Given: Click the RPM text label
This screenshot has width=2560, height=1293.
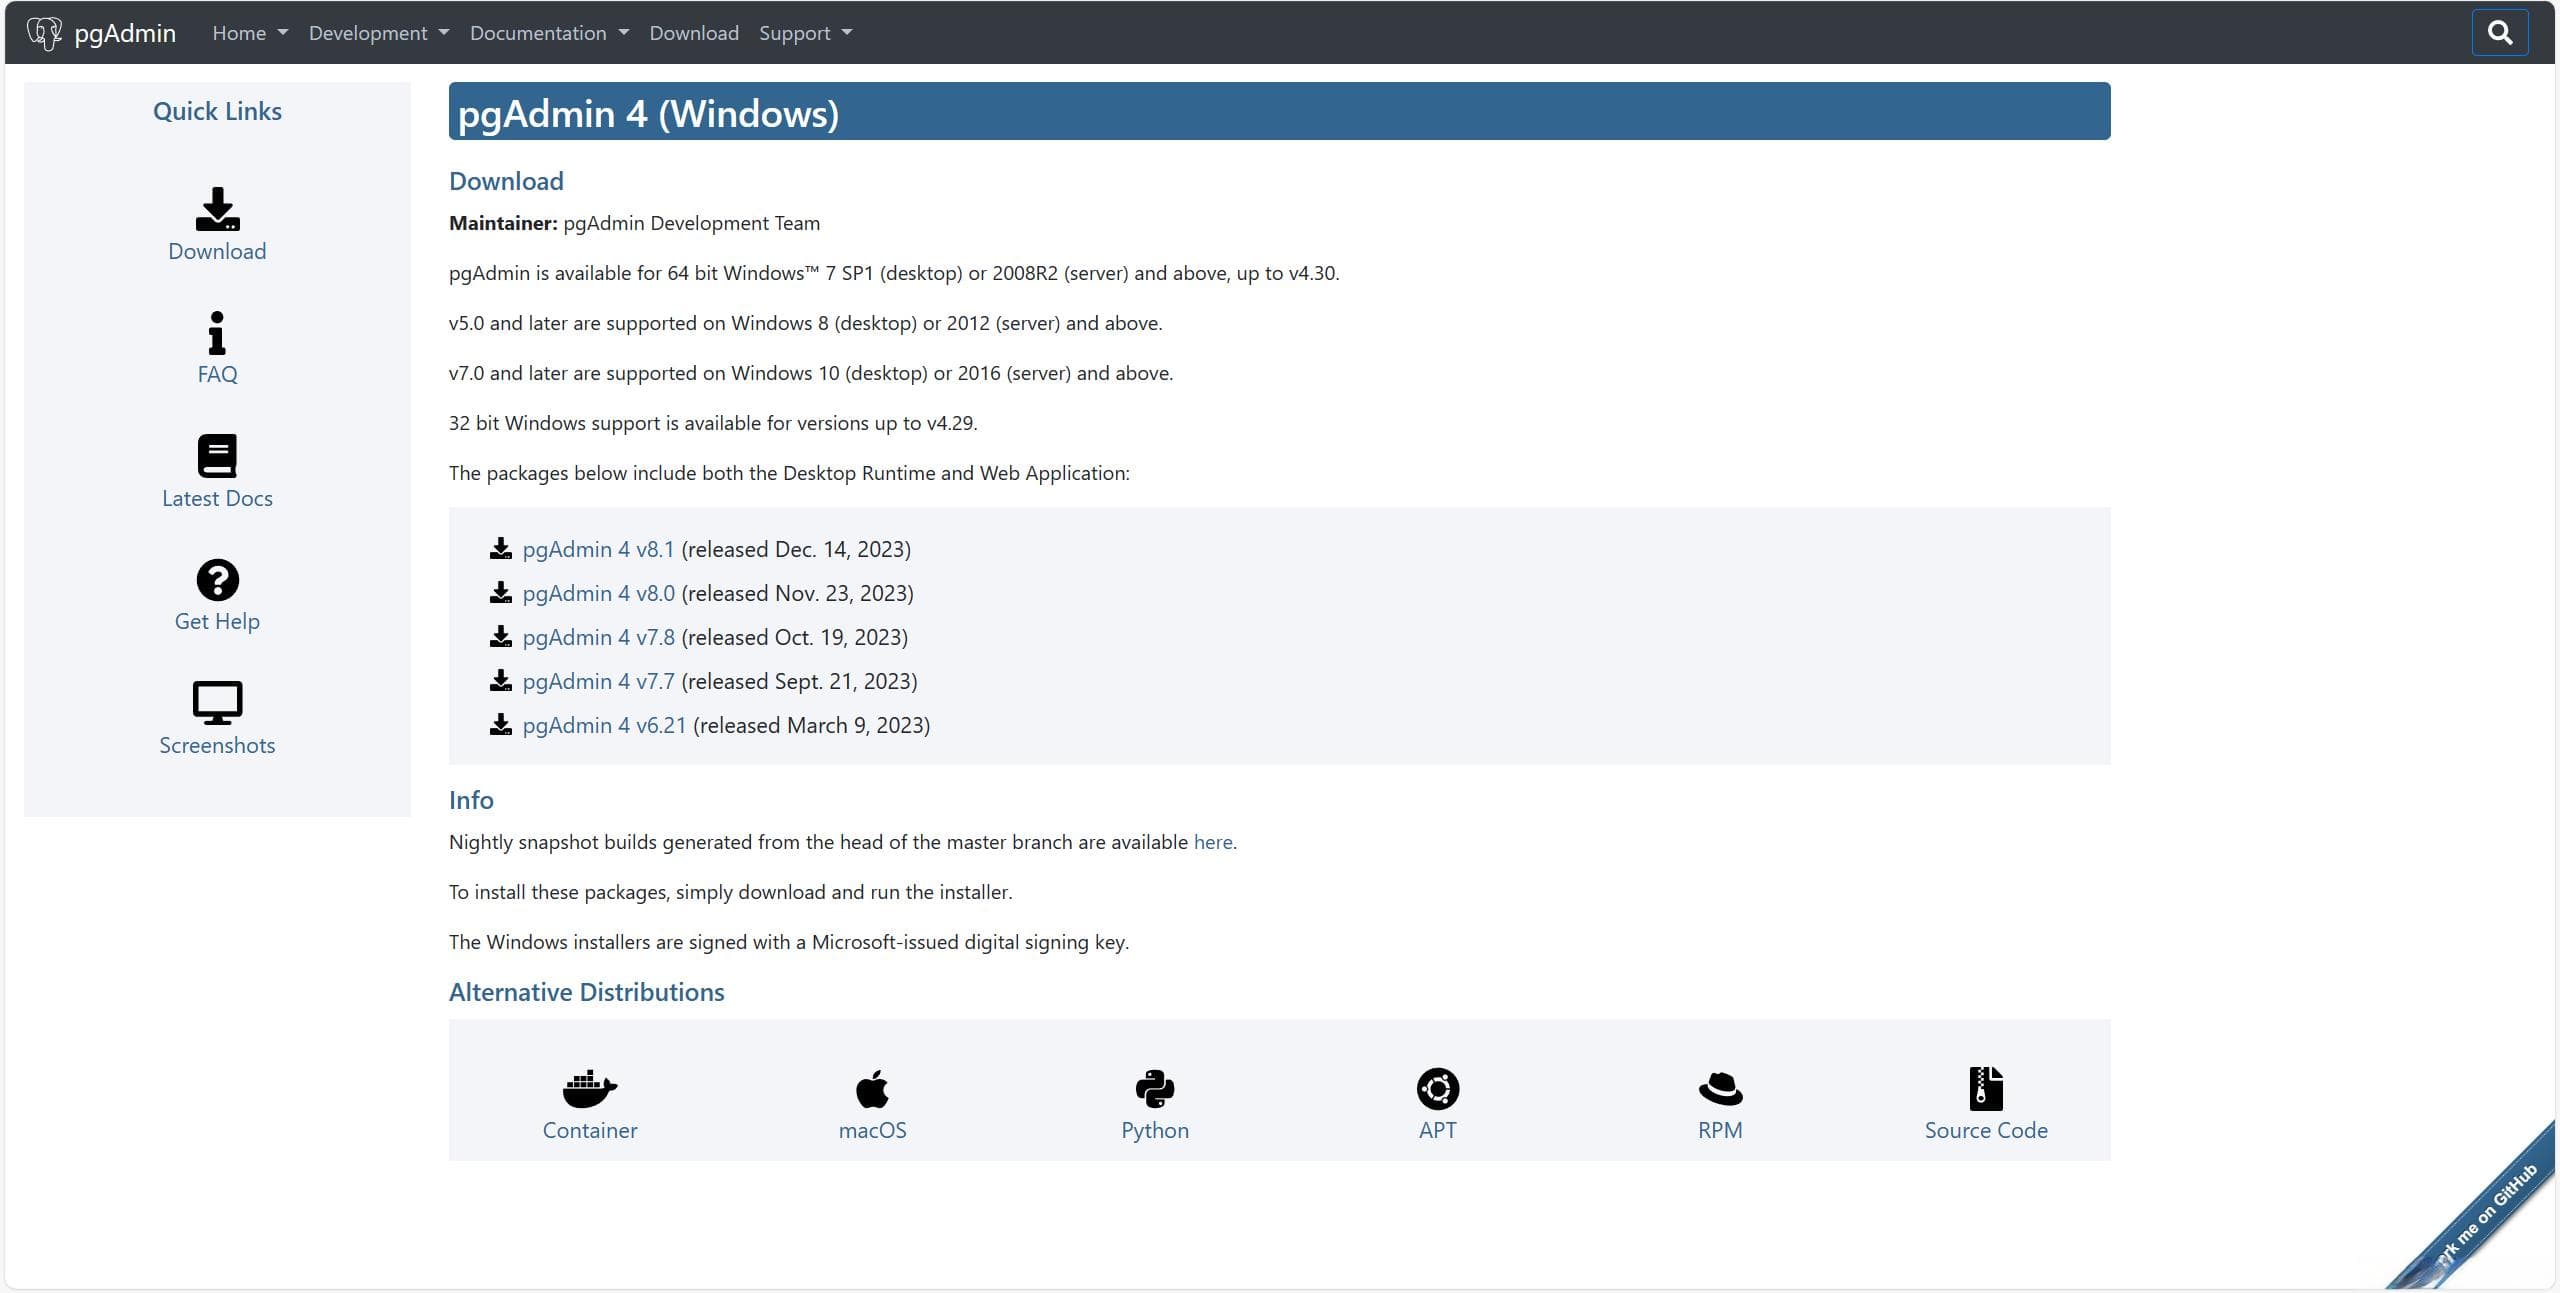Looking at the screenshot, I should click(1720, 1130).
